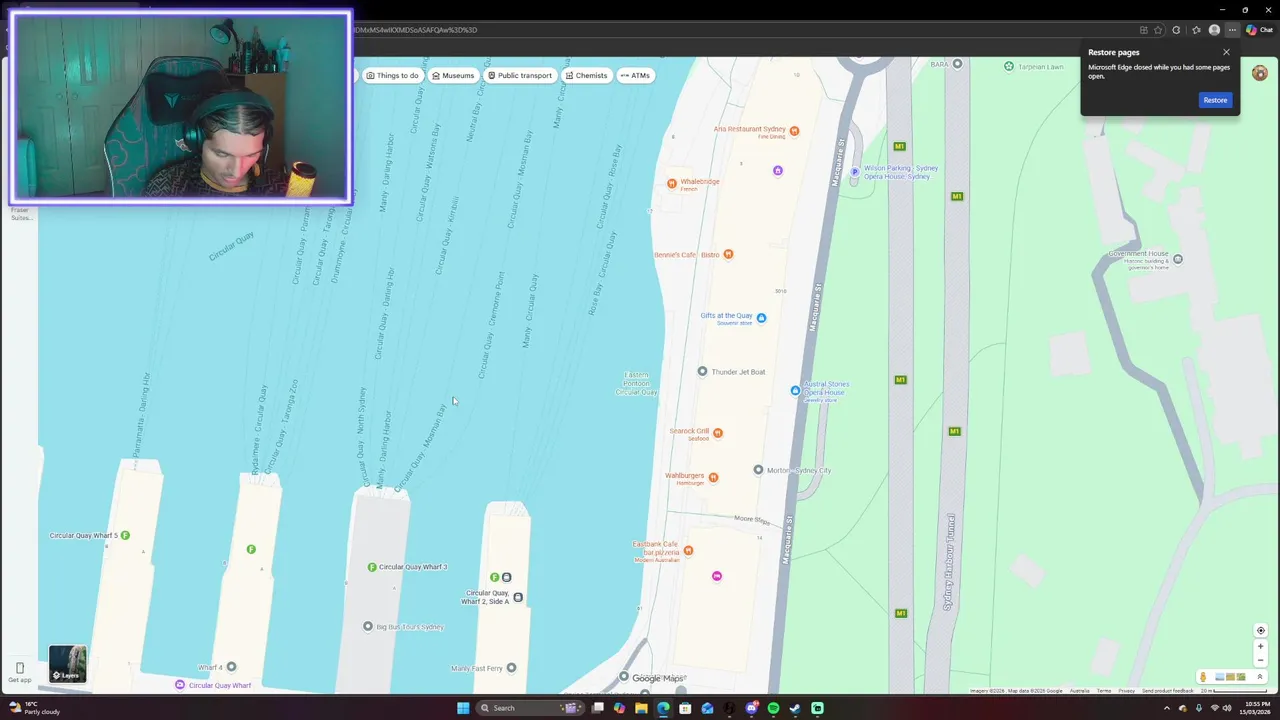Open the Windows Start menu

462,708
